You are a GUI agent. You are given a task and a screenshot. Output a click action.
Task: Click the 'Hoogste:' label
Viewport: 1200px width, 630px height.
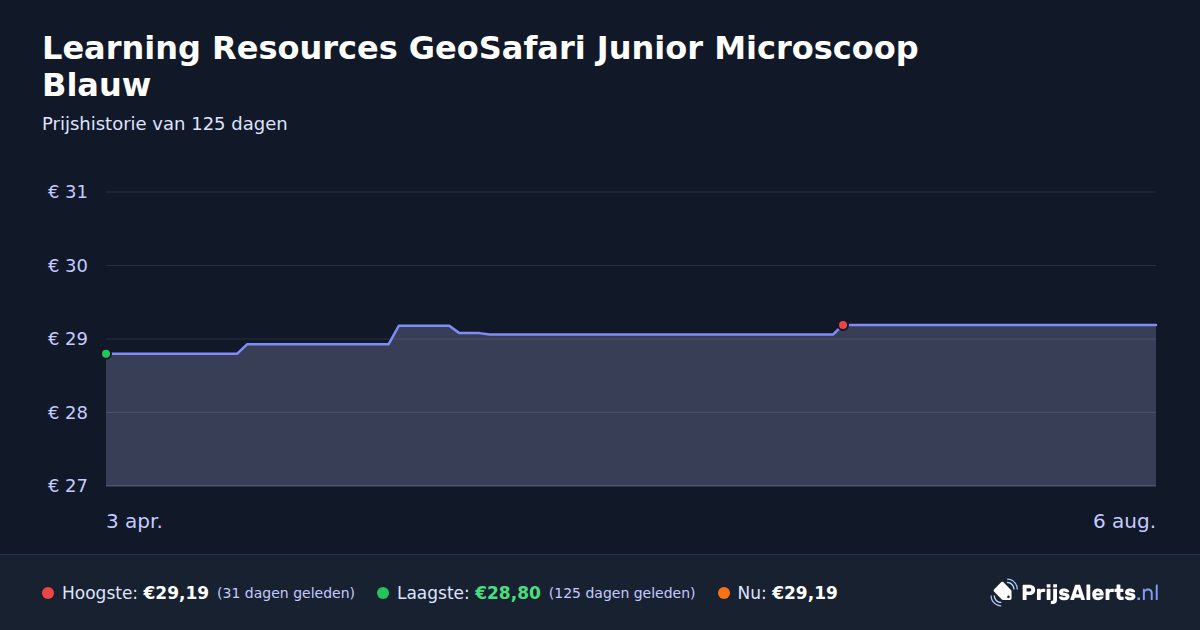click(100, 593)
